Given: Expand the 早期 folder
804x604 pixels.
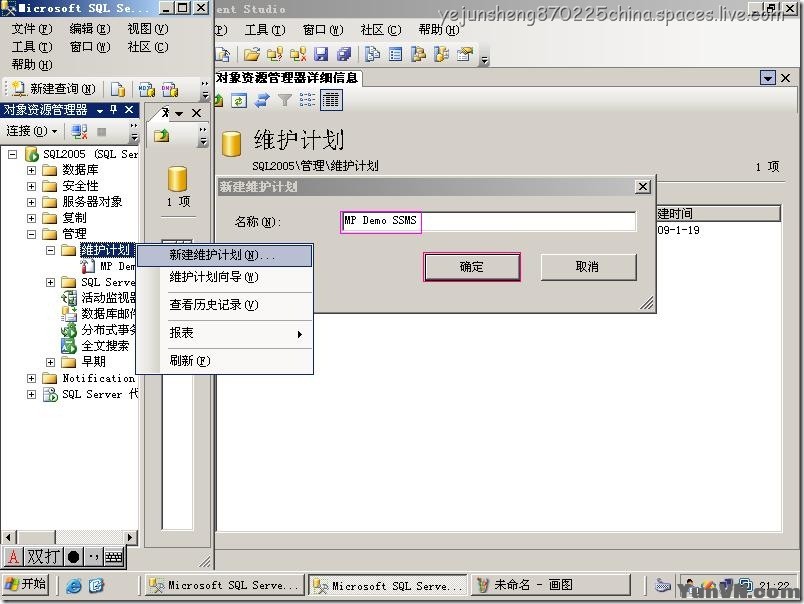Looking at the screenshot, I should (50, 362).
